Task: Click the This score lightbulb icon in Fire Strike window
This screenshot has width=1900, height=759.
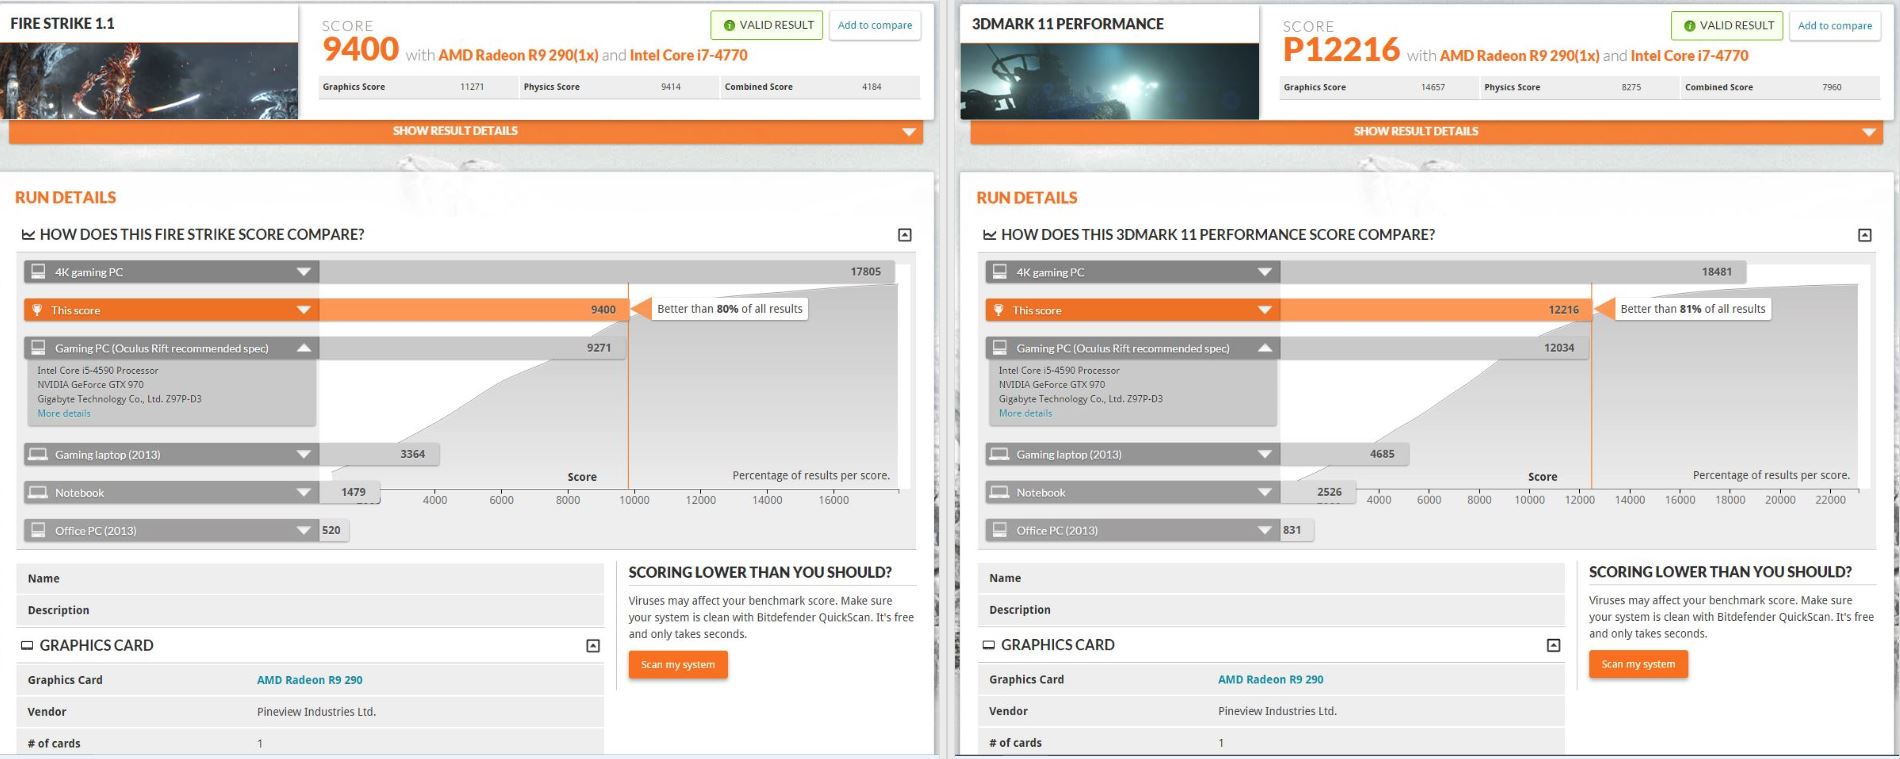Action: pos(37,310)
